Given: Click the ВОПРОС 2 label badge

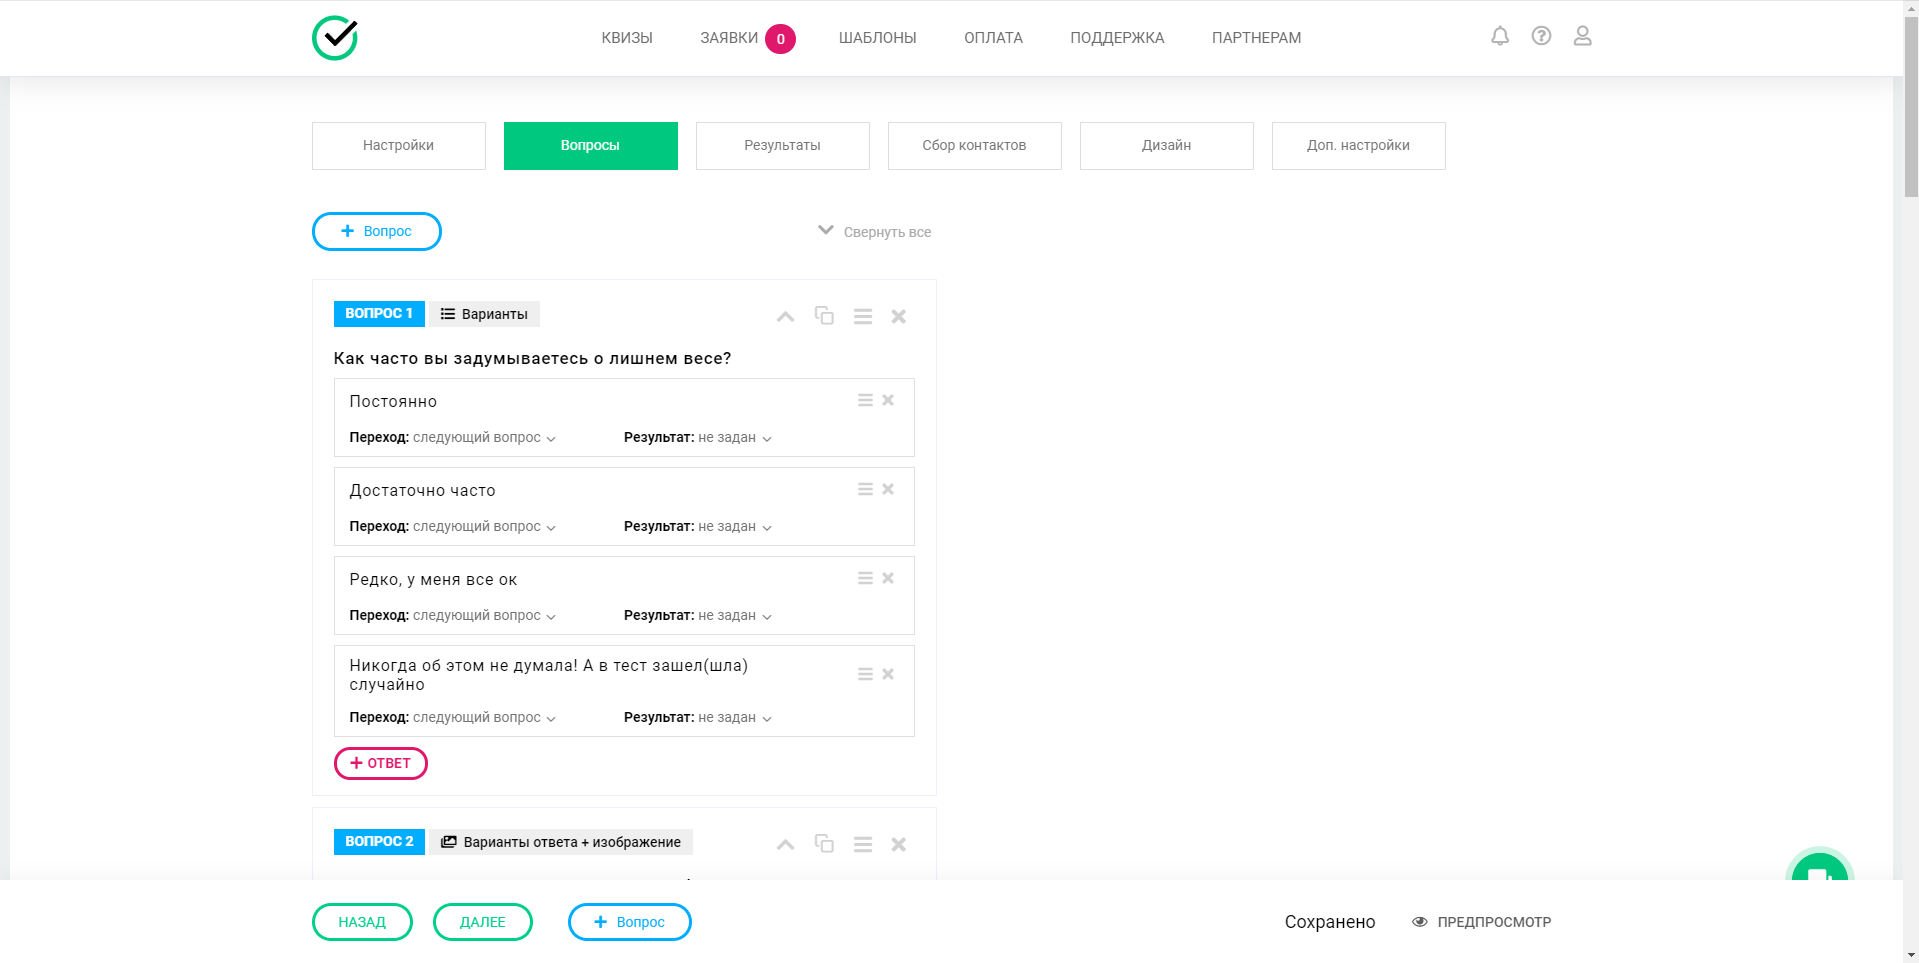Looking at the screenshot, I should 379,842.
